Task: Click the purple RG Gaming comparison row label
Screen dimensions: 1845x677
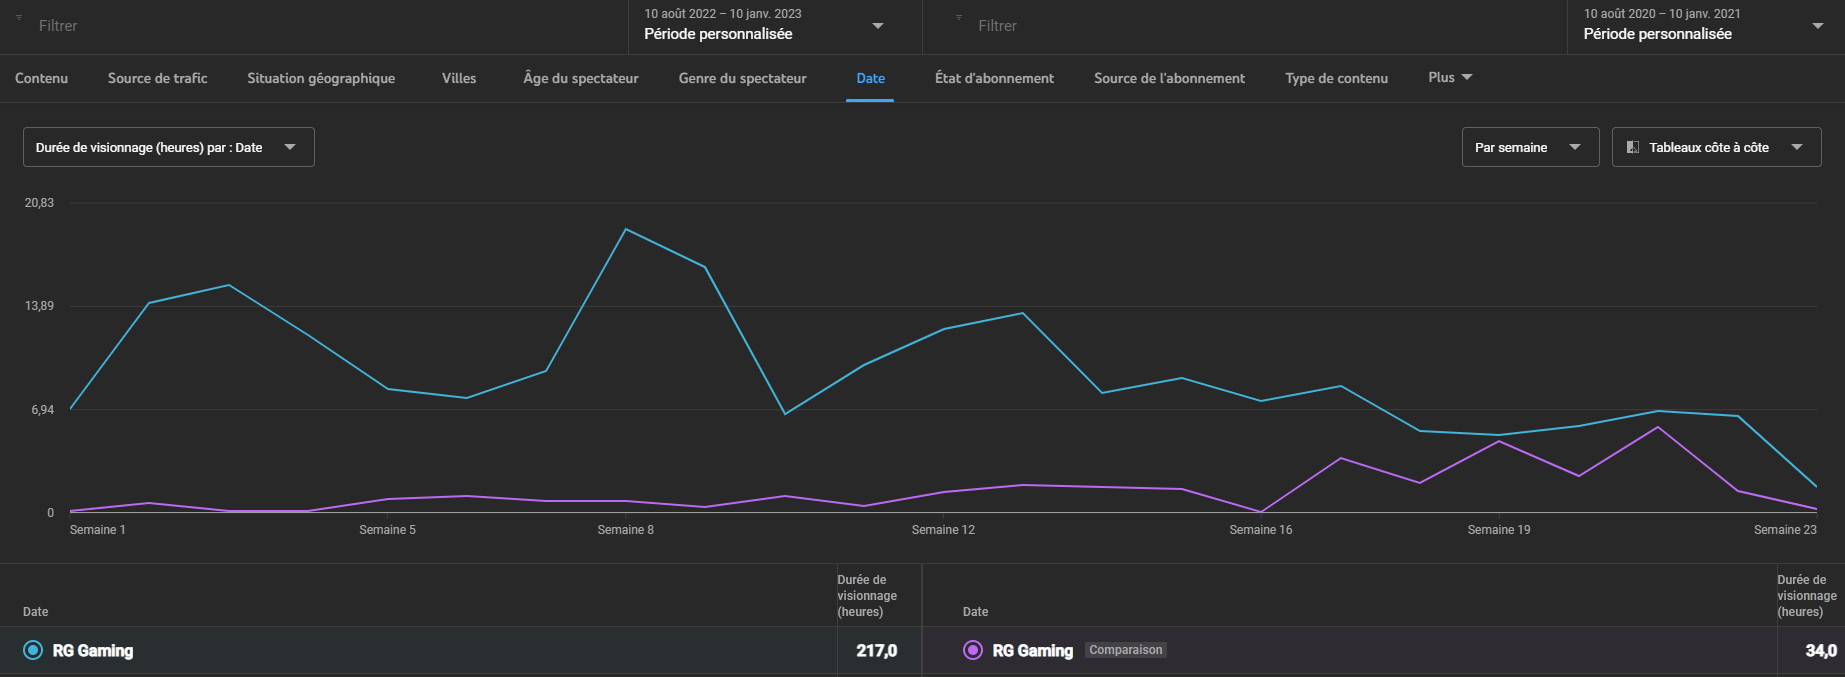Action: pyautogui.click(x=1033, y=651)
